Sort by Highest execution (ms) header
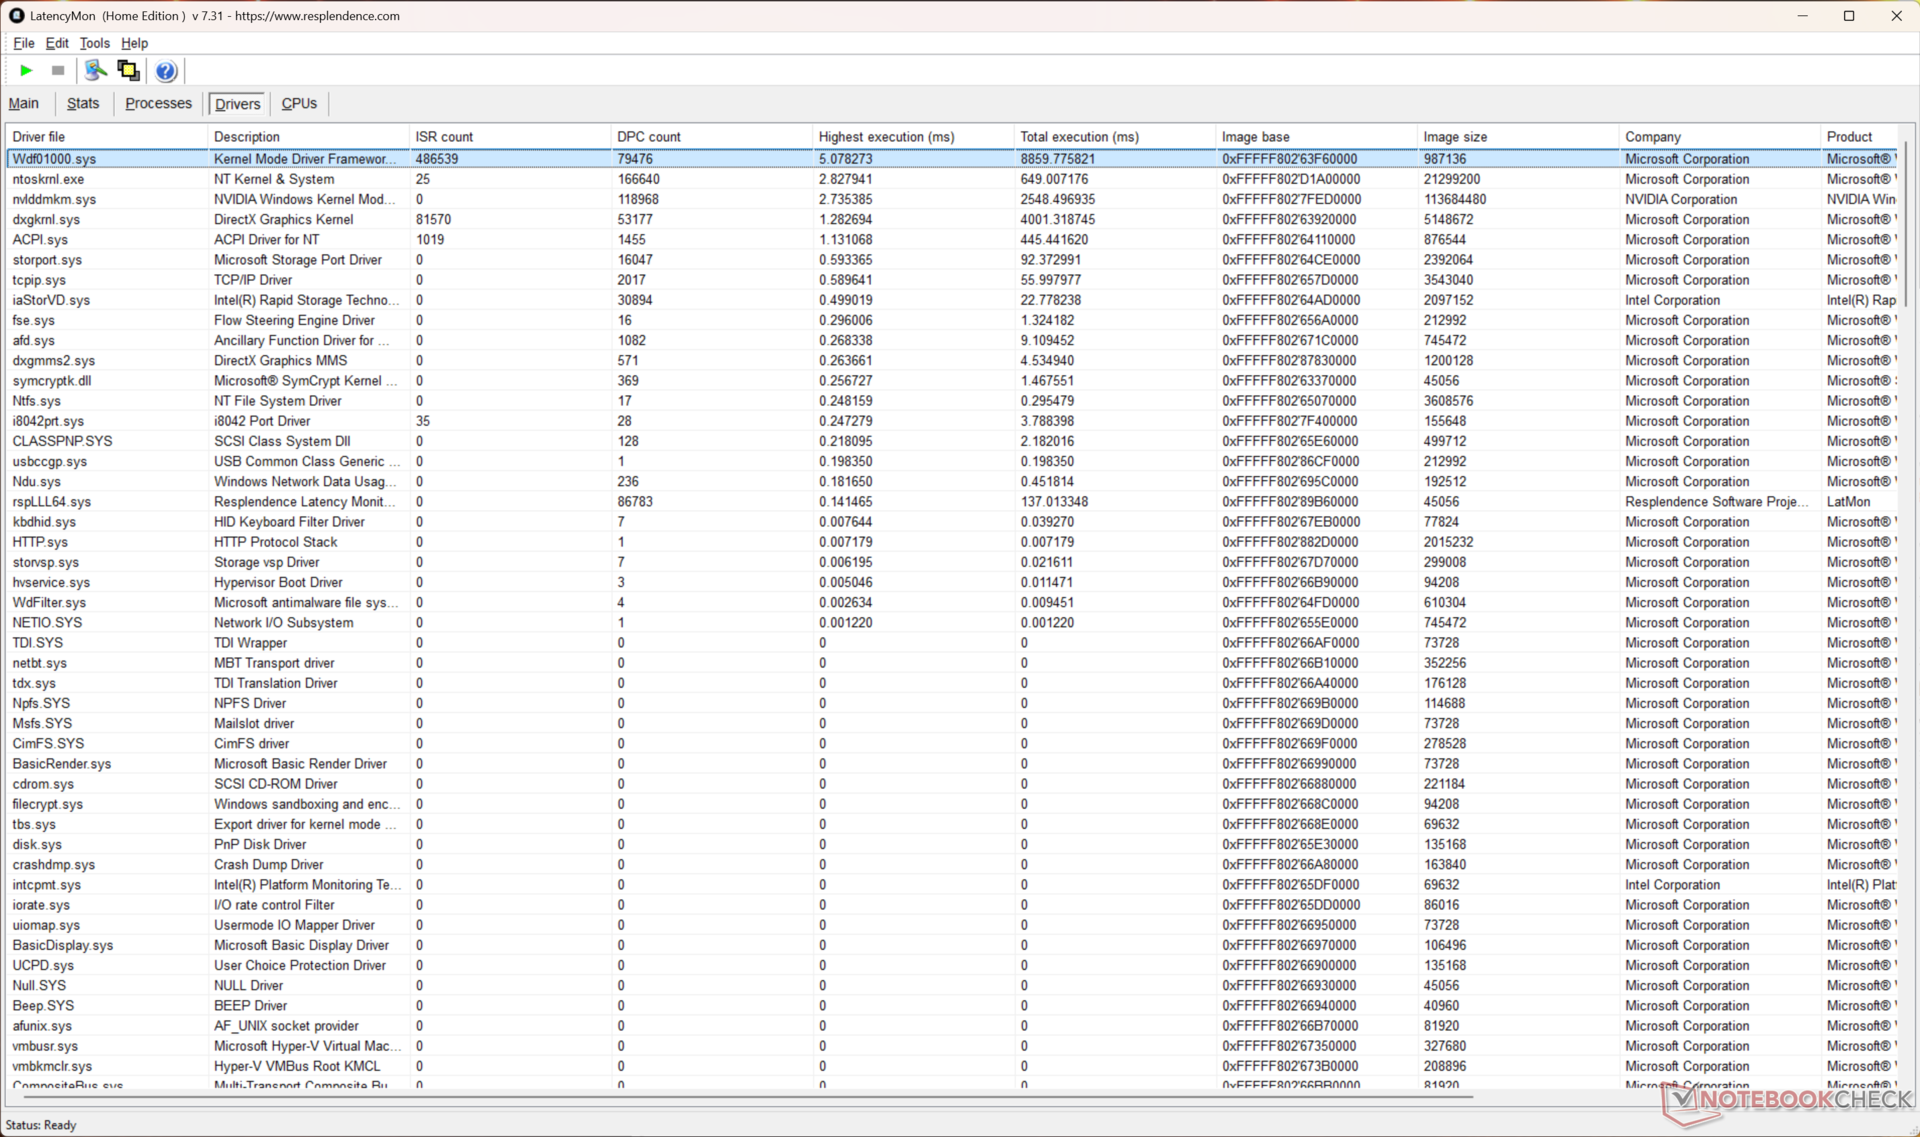The width and height of the screenshot is (1920, 1137). point(914,137)
